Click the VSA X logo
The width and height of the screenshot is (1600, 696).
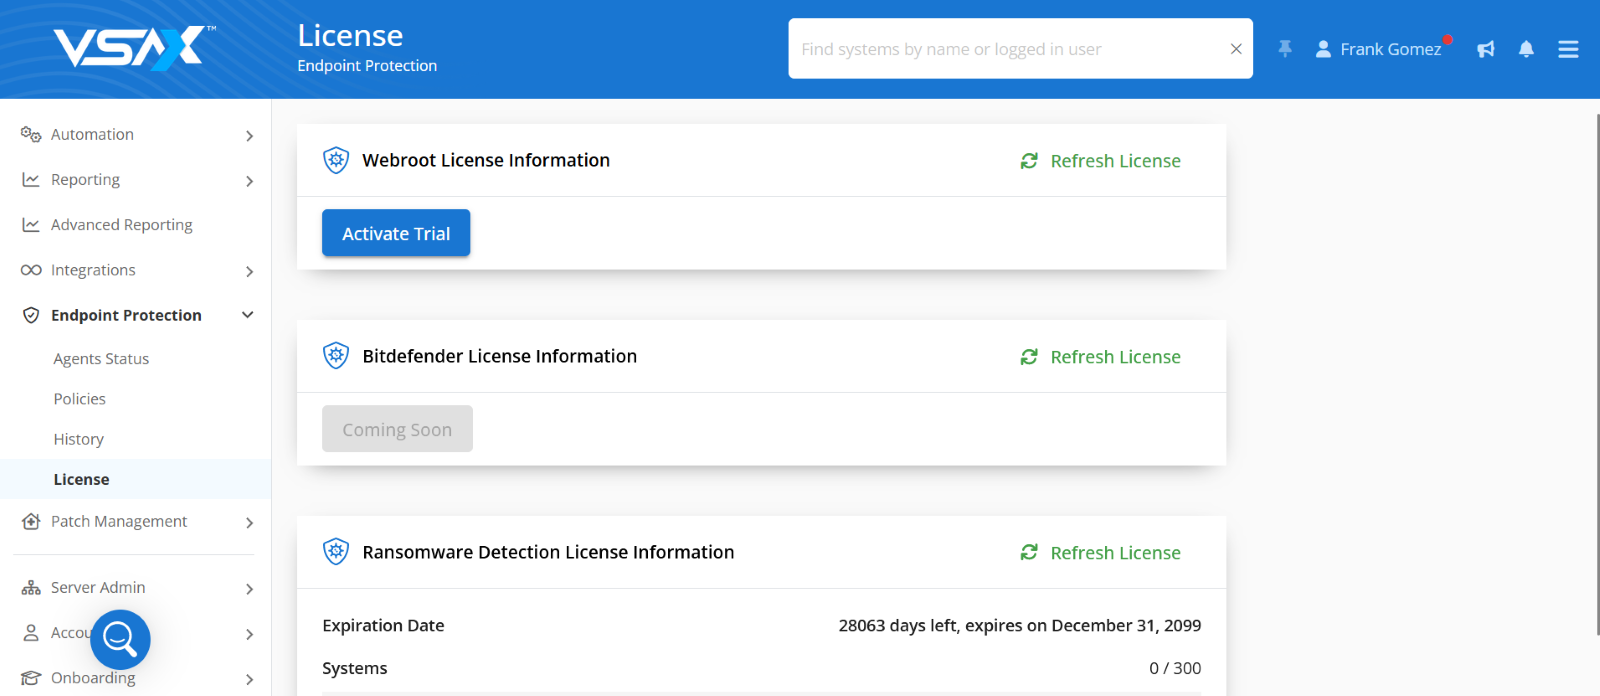pyautogui.click(x=134, y=48)
